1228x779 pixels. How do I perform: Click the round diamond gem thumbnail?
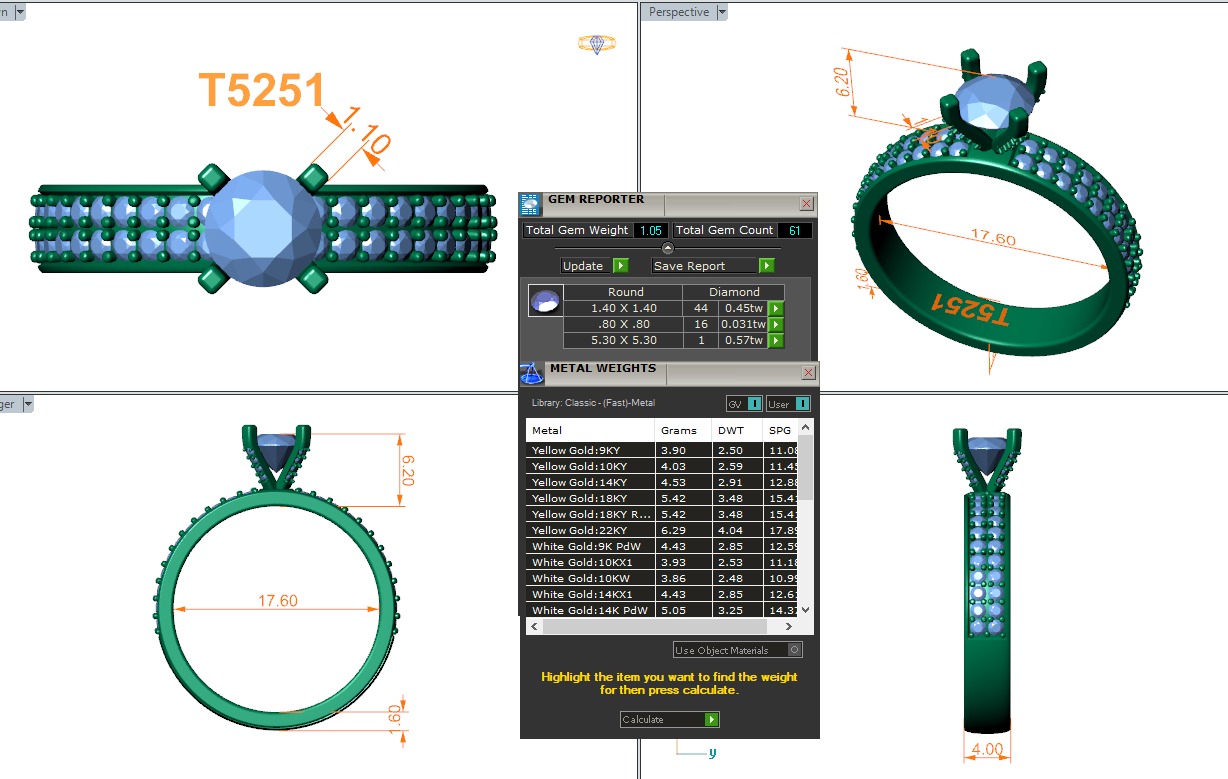545,301
